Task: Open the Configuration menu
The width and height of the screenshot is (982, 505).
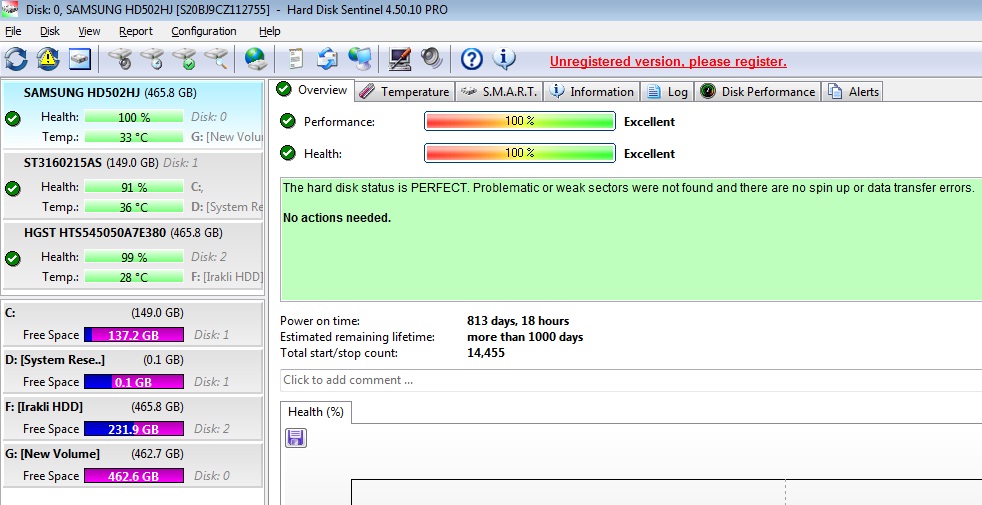Action: 204,31
